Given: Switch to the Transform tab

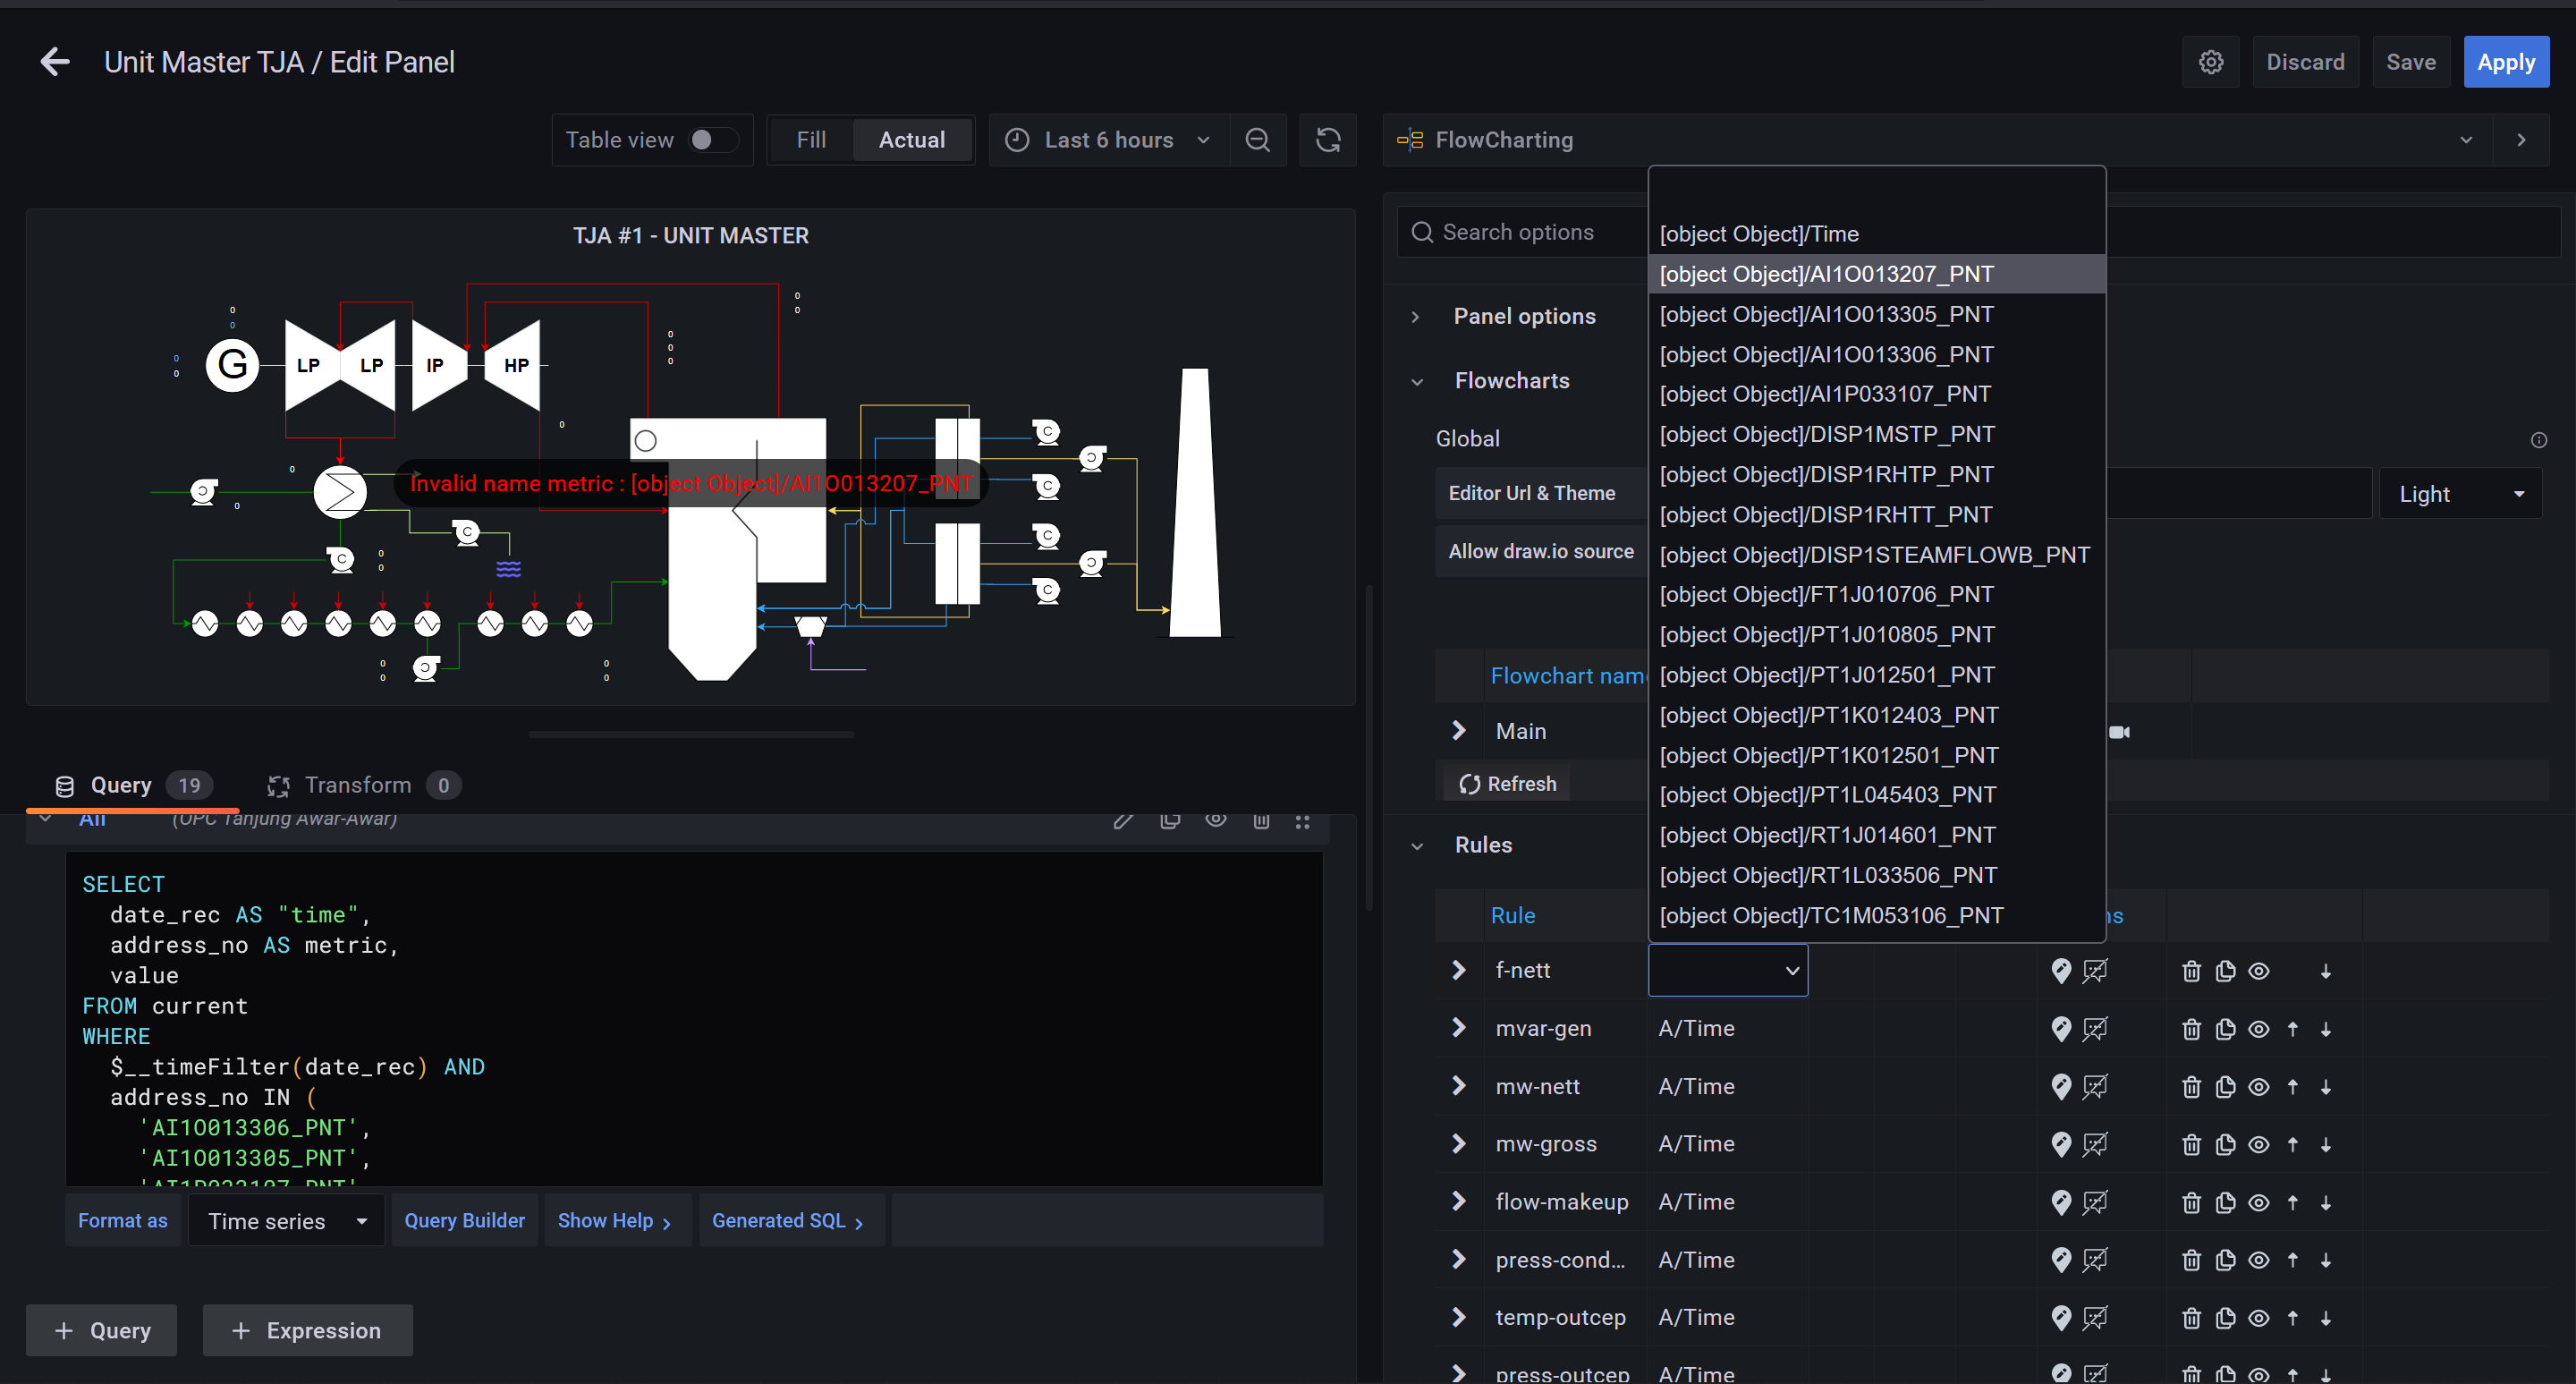Looking at the screenshot, I should (357, 785).
